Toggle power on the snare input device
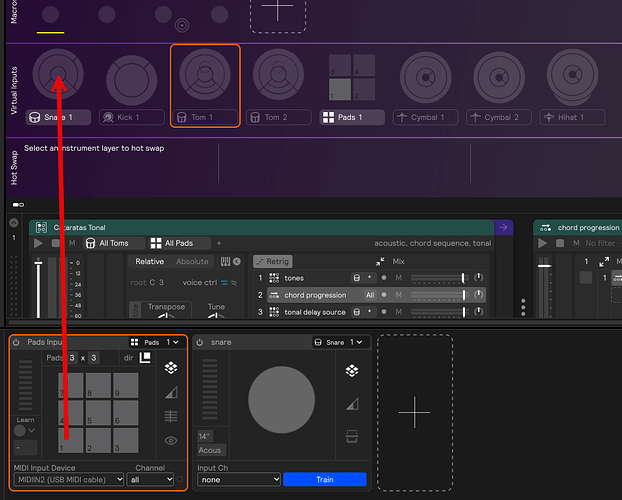Image resolution: width=622 pixels, height=500 pixels. tap(200, 342)
